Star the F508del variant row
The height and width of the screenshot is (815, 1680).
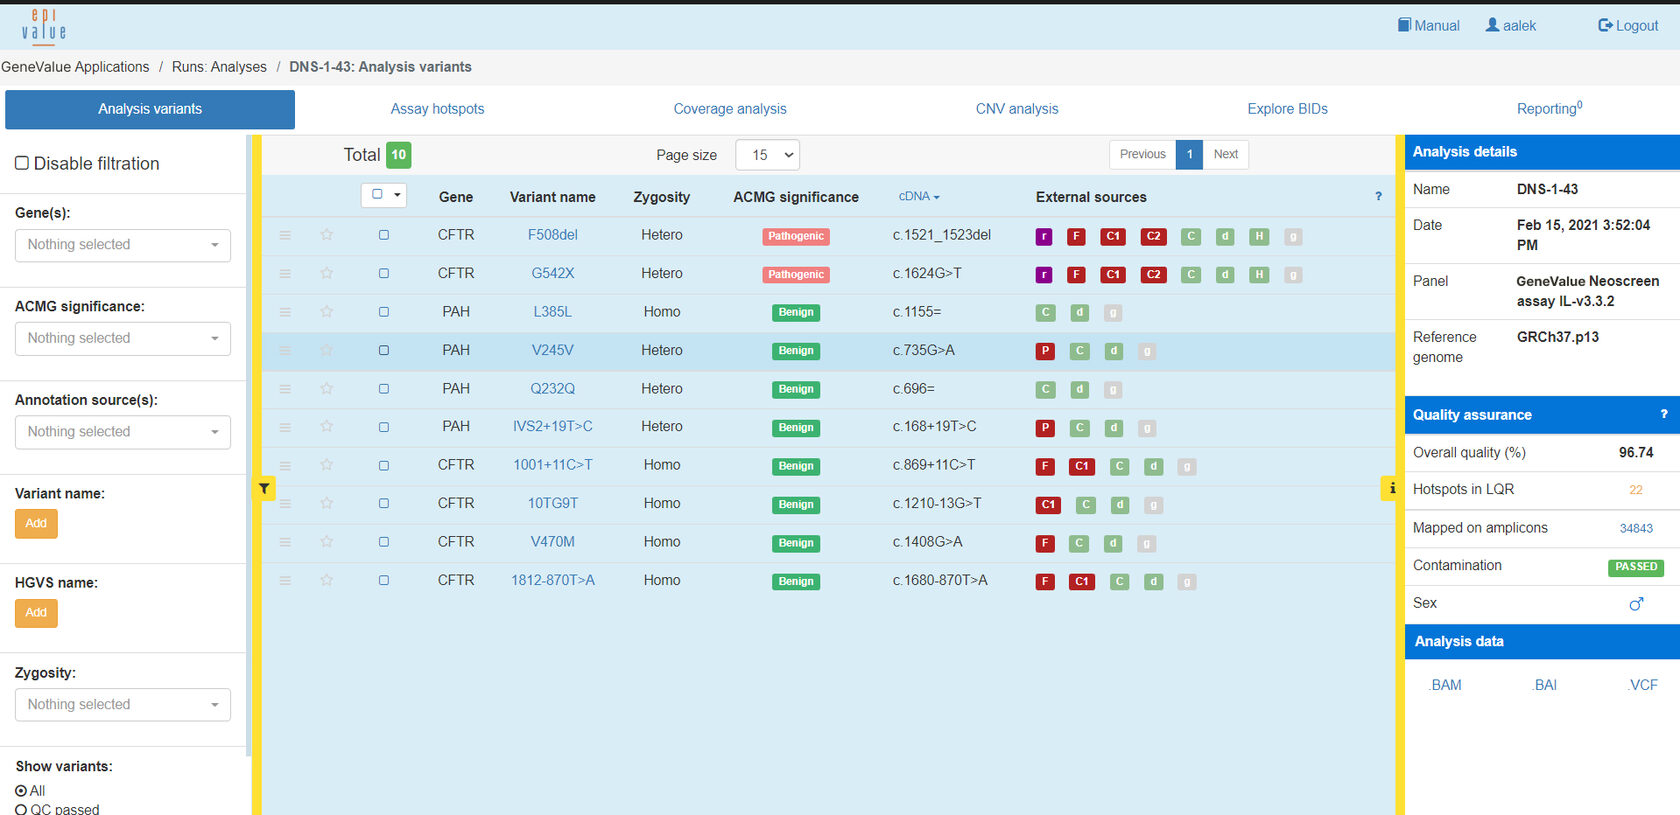coord(326,235)
